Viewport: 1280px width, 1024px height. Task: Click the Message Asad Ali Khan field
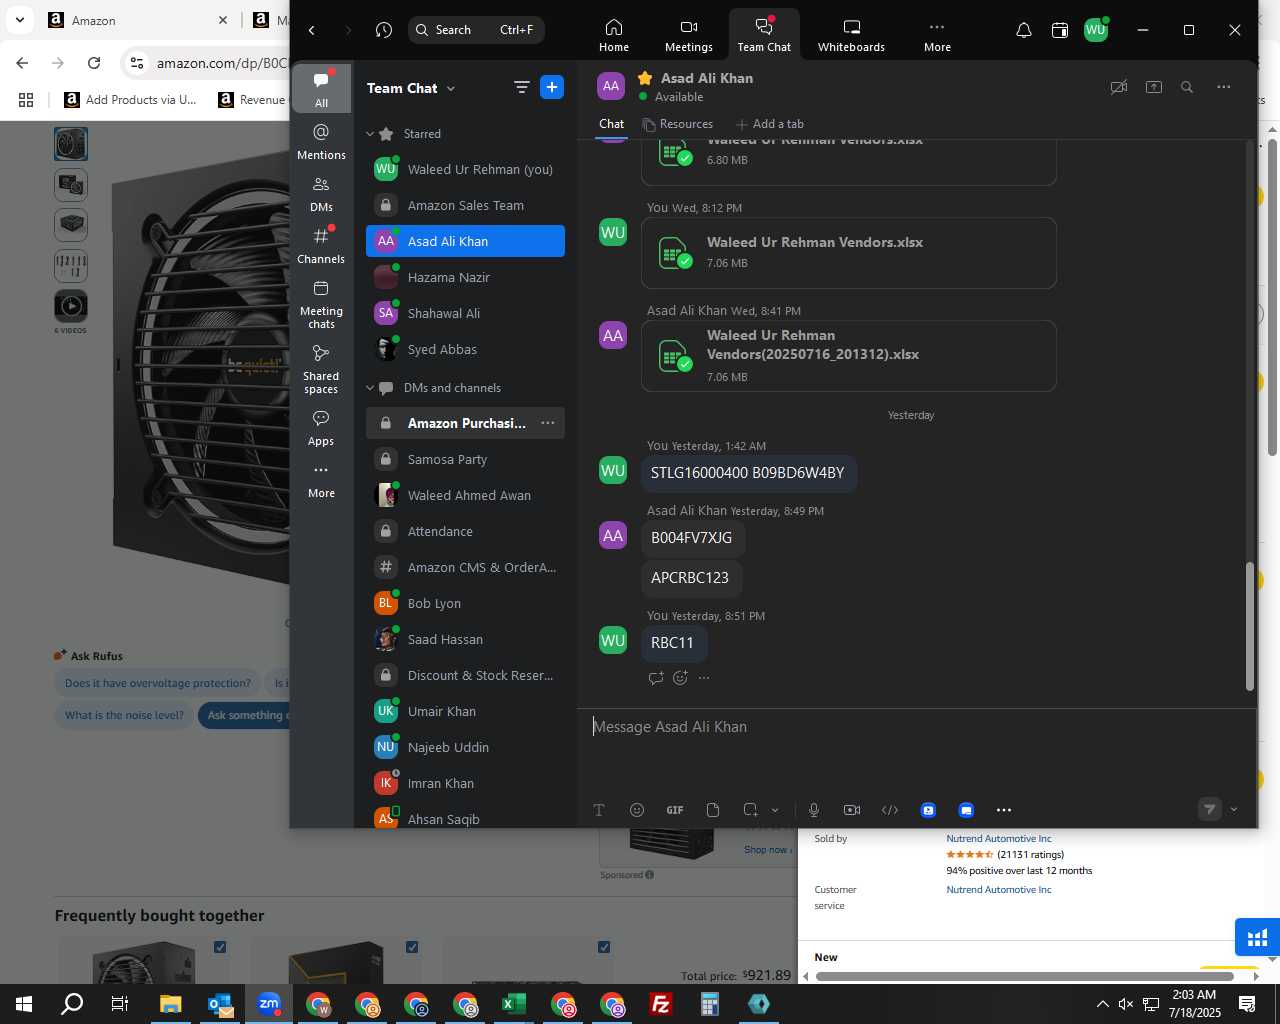pyautogui.click(x=917, y=727)
